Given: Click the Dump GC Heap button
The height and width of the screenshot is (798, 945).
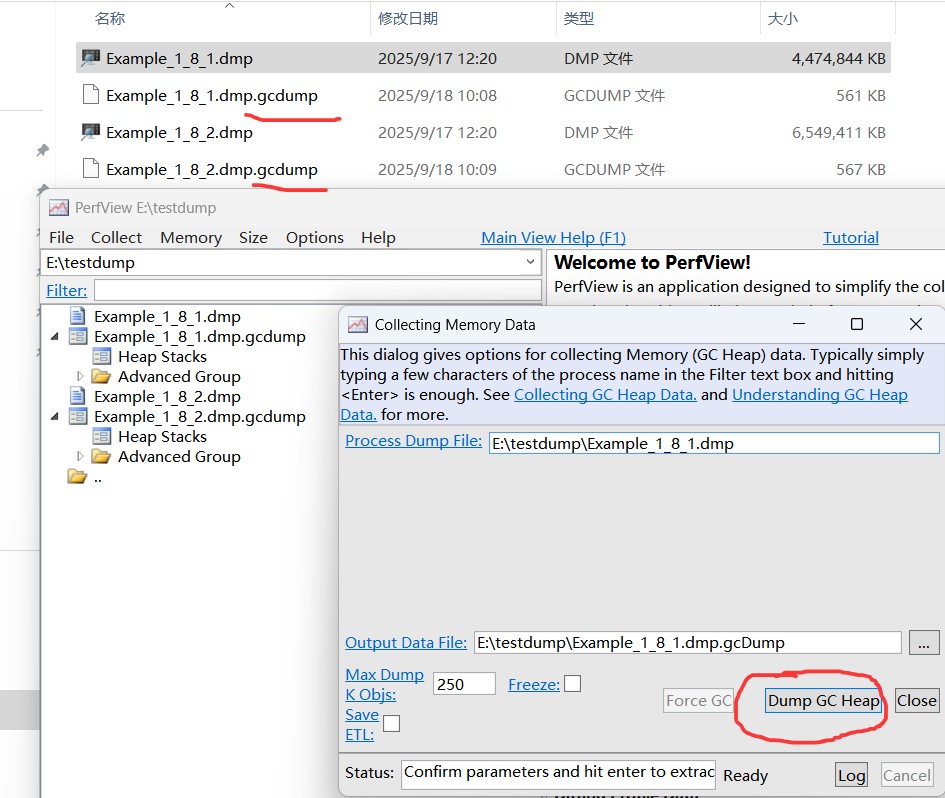Looking at the screenshot, I should (823, 701).
